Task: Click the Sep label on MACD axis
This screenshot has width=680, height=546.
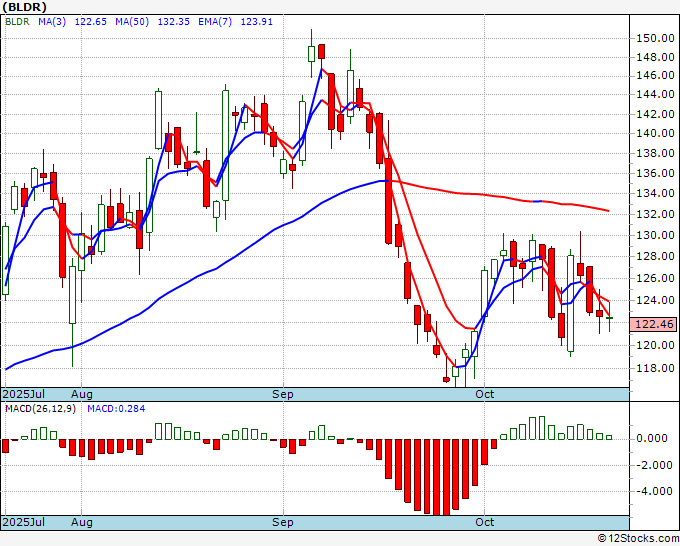Action: (283, 522)
